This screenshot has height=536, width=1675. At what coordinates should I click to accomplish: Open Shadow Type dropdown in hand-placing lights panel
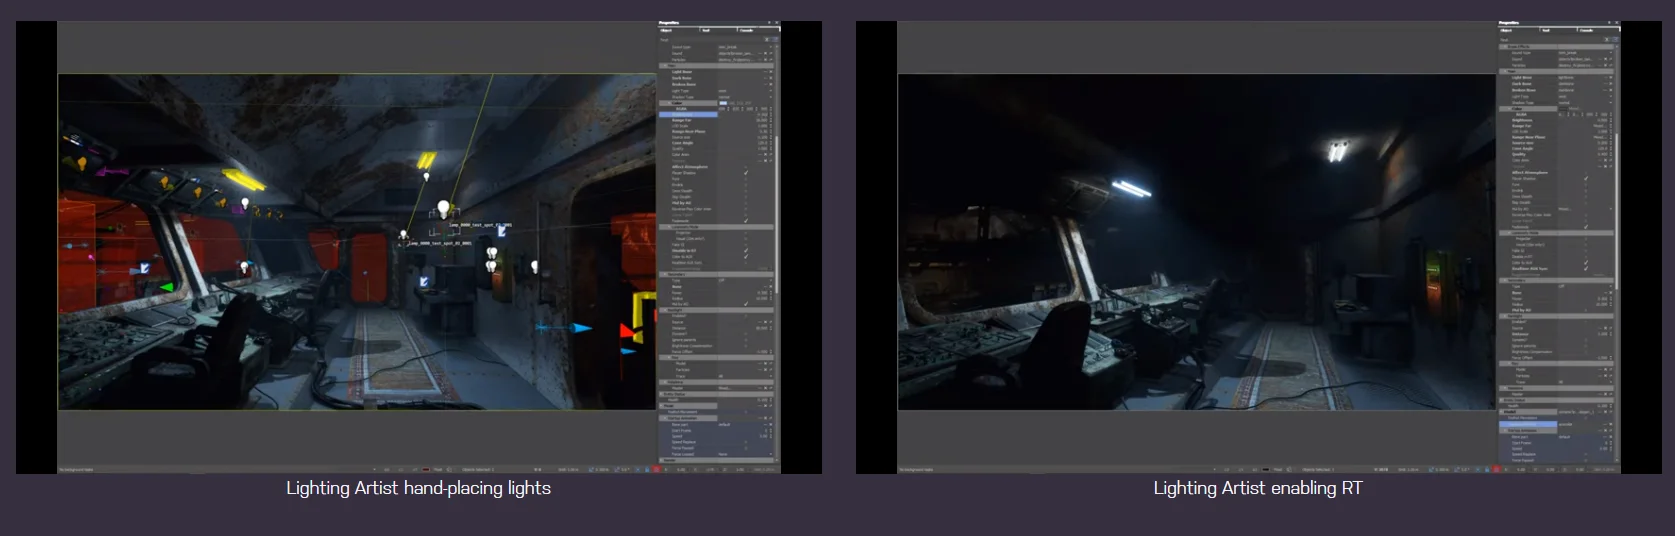coord(745,97)
